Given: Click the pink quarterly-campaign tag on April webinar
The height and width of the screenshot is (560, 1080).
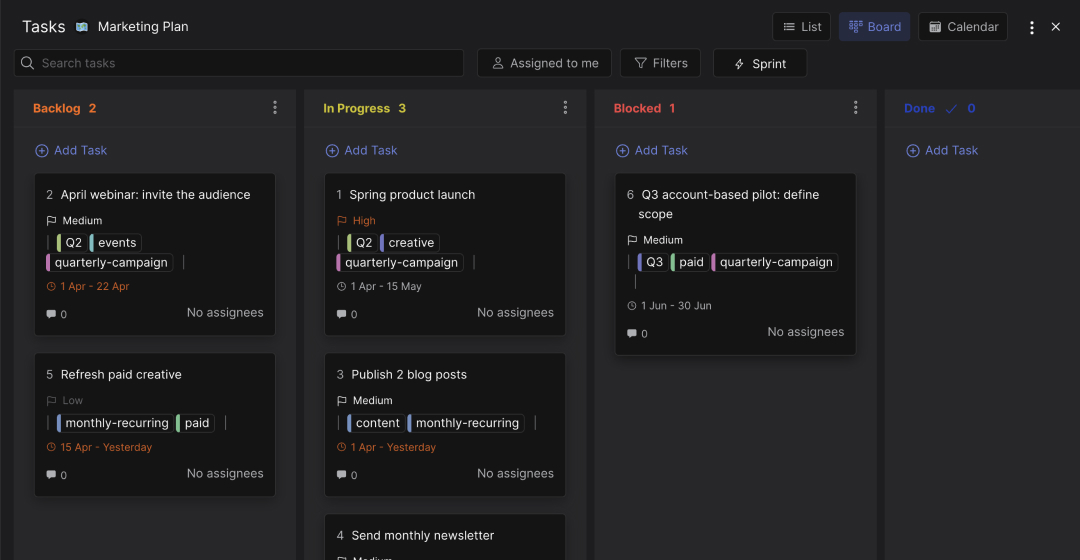Looking at the screenshot, I should (109, 262).
